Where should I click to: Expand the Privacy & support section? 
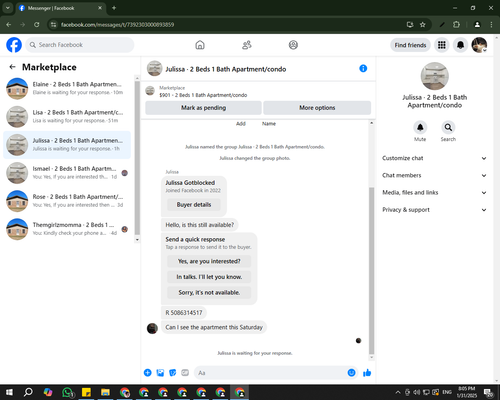click(434, 210)
